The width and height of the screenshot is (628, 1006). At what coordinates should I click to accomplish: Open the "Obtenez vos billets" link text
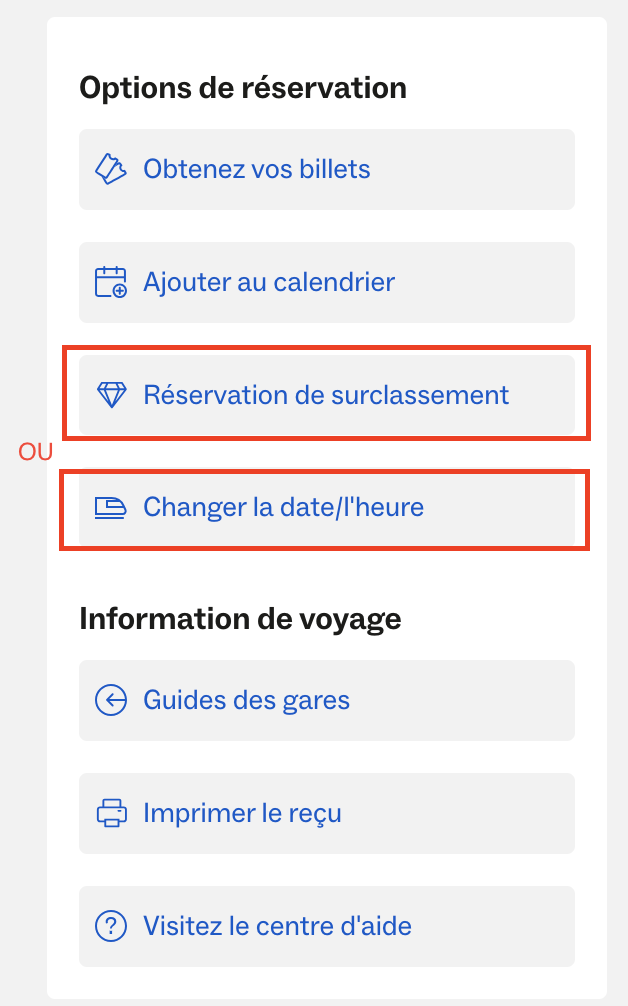[x=257, y=169]
